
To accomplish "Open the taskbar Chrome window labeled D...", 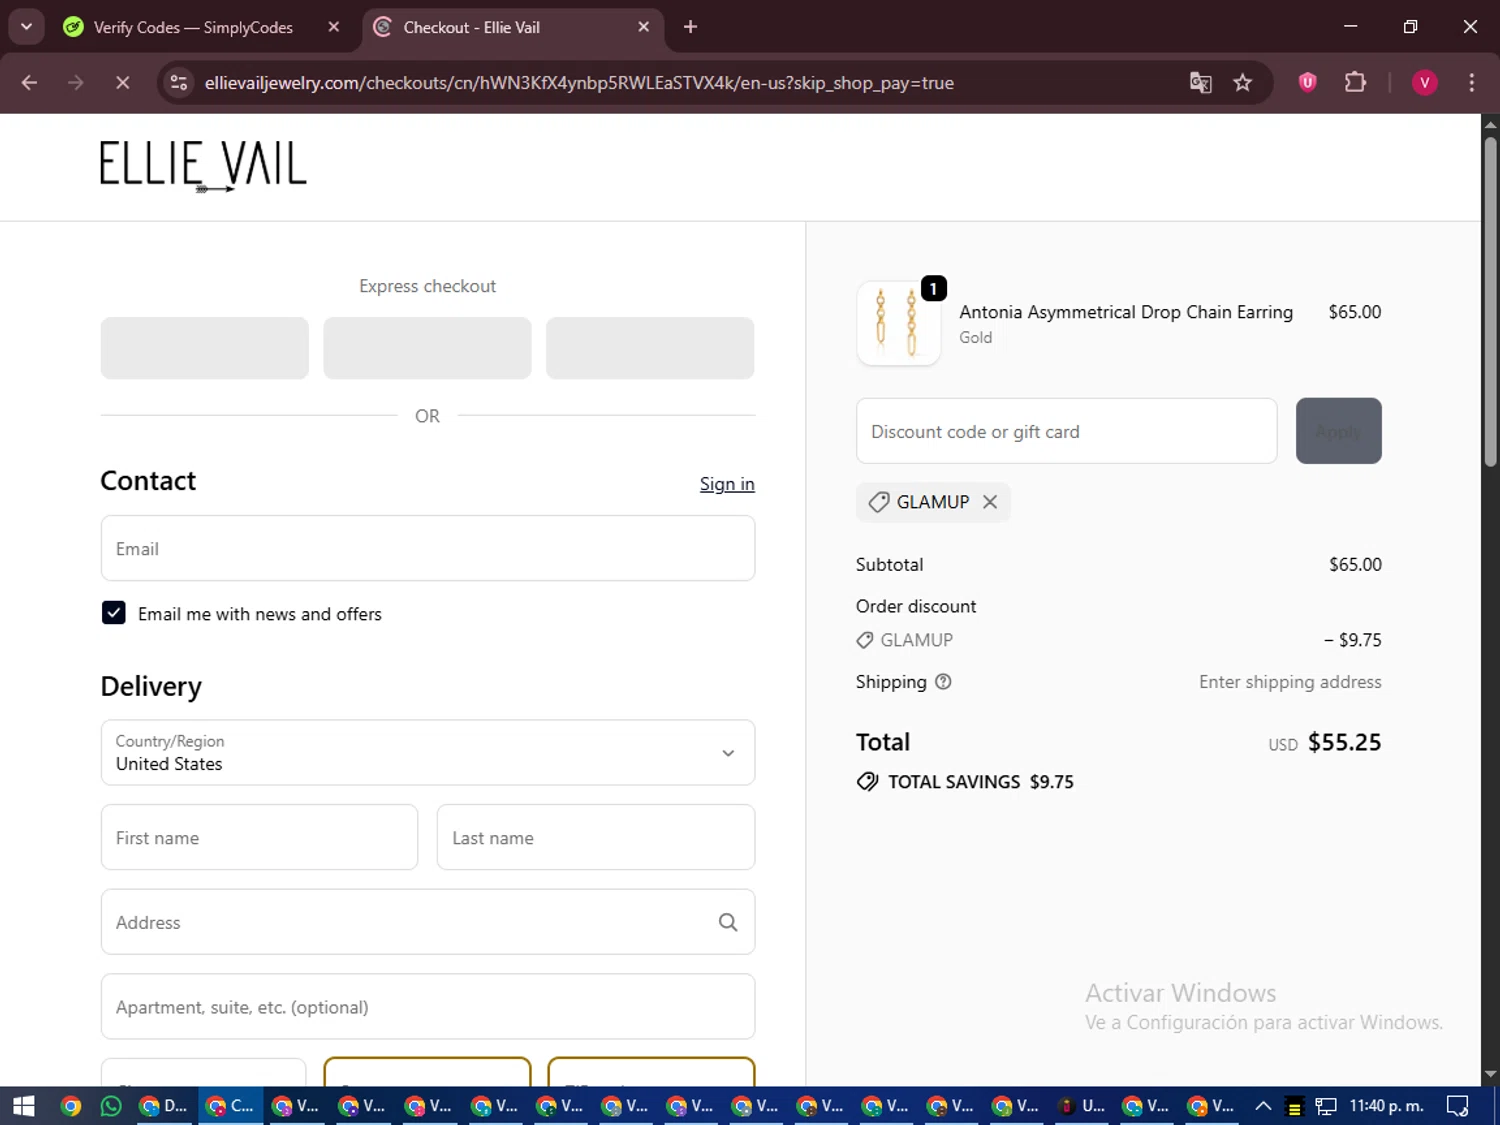I will tap(164, 1106).
